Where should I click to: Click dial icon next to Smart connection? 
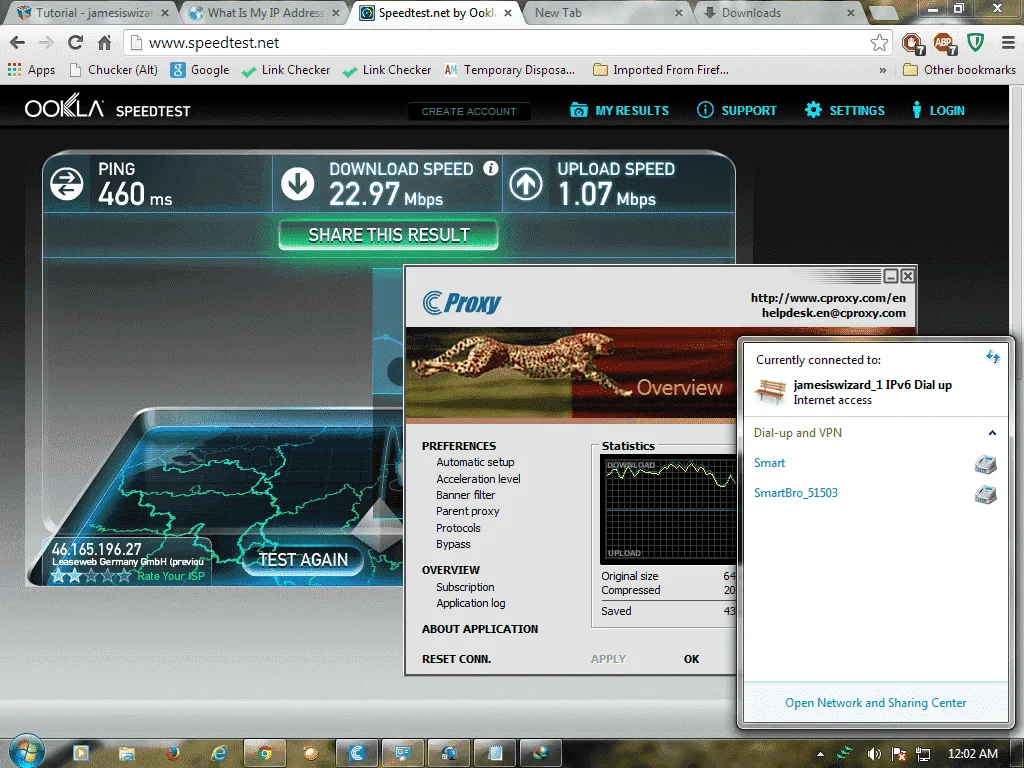pyautogui.click(x=985, y=464)
